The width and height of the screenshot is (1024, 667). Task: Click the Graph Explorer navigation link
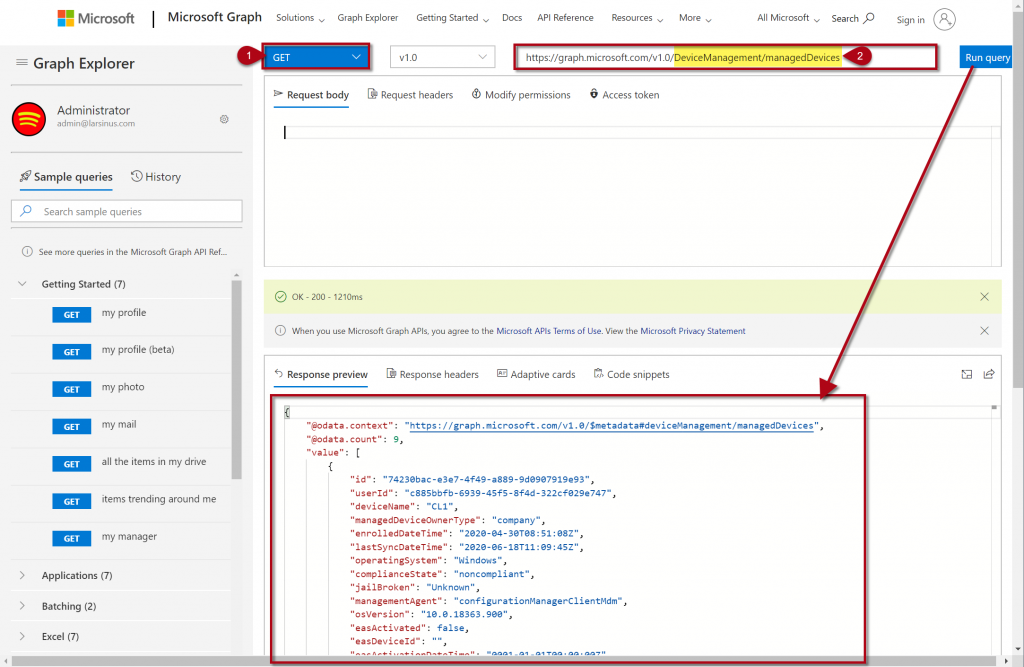tap(368, 18)
